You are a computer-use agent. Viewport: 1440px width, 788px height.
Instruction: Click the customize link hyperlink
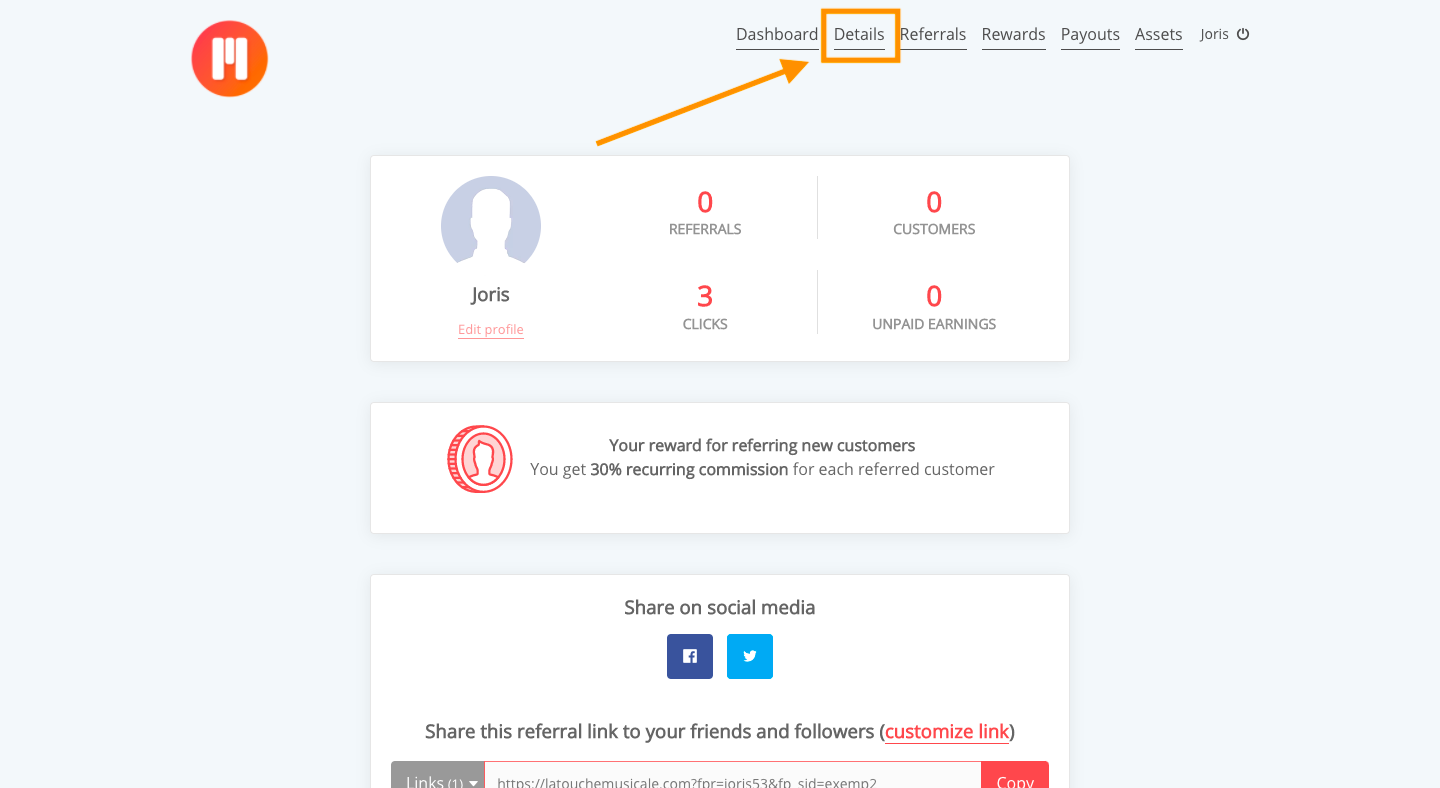pos(947,732)
